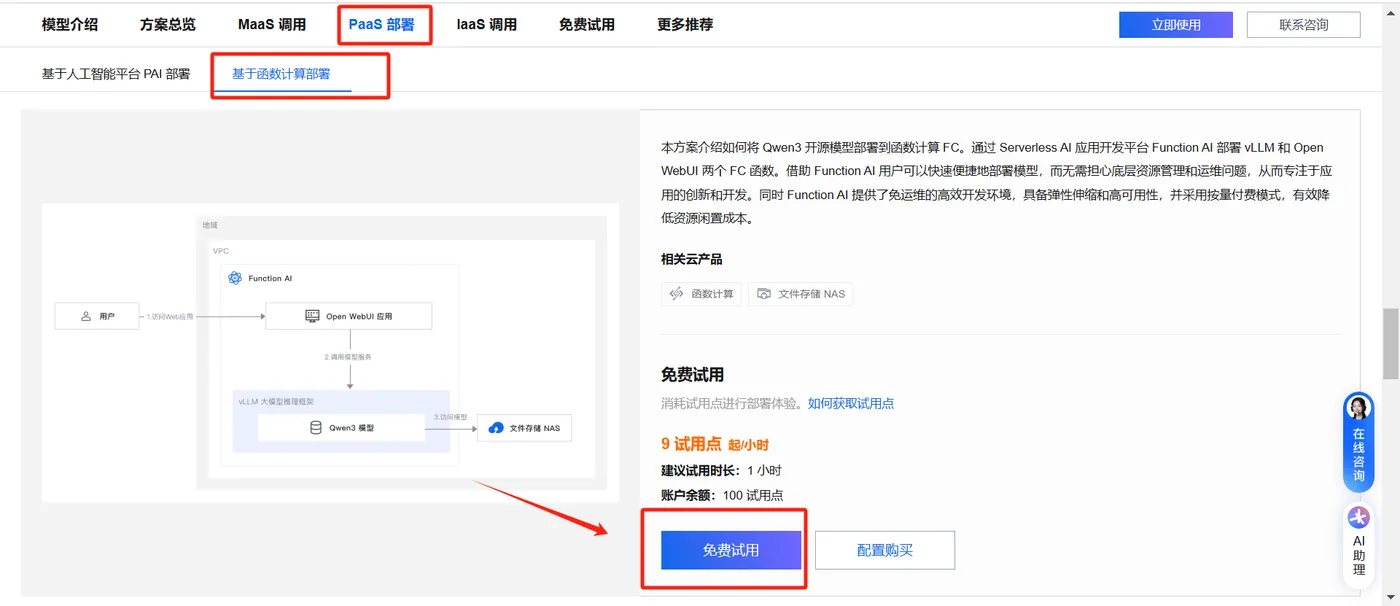Open the AI 助理 widget

(x=1359, y=545)
